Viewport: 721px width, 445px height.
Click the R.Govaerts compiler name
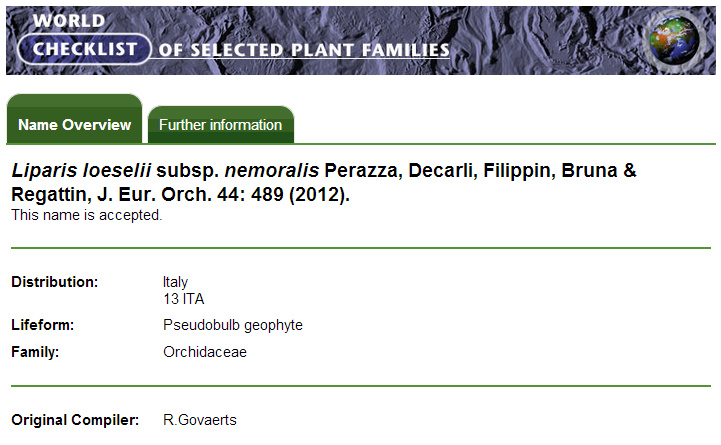click(x=200, y=420)
